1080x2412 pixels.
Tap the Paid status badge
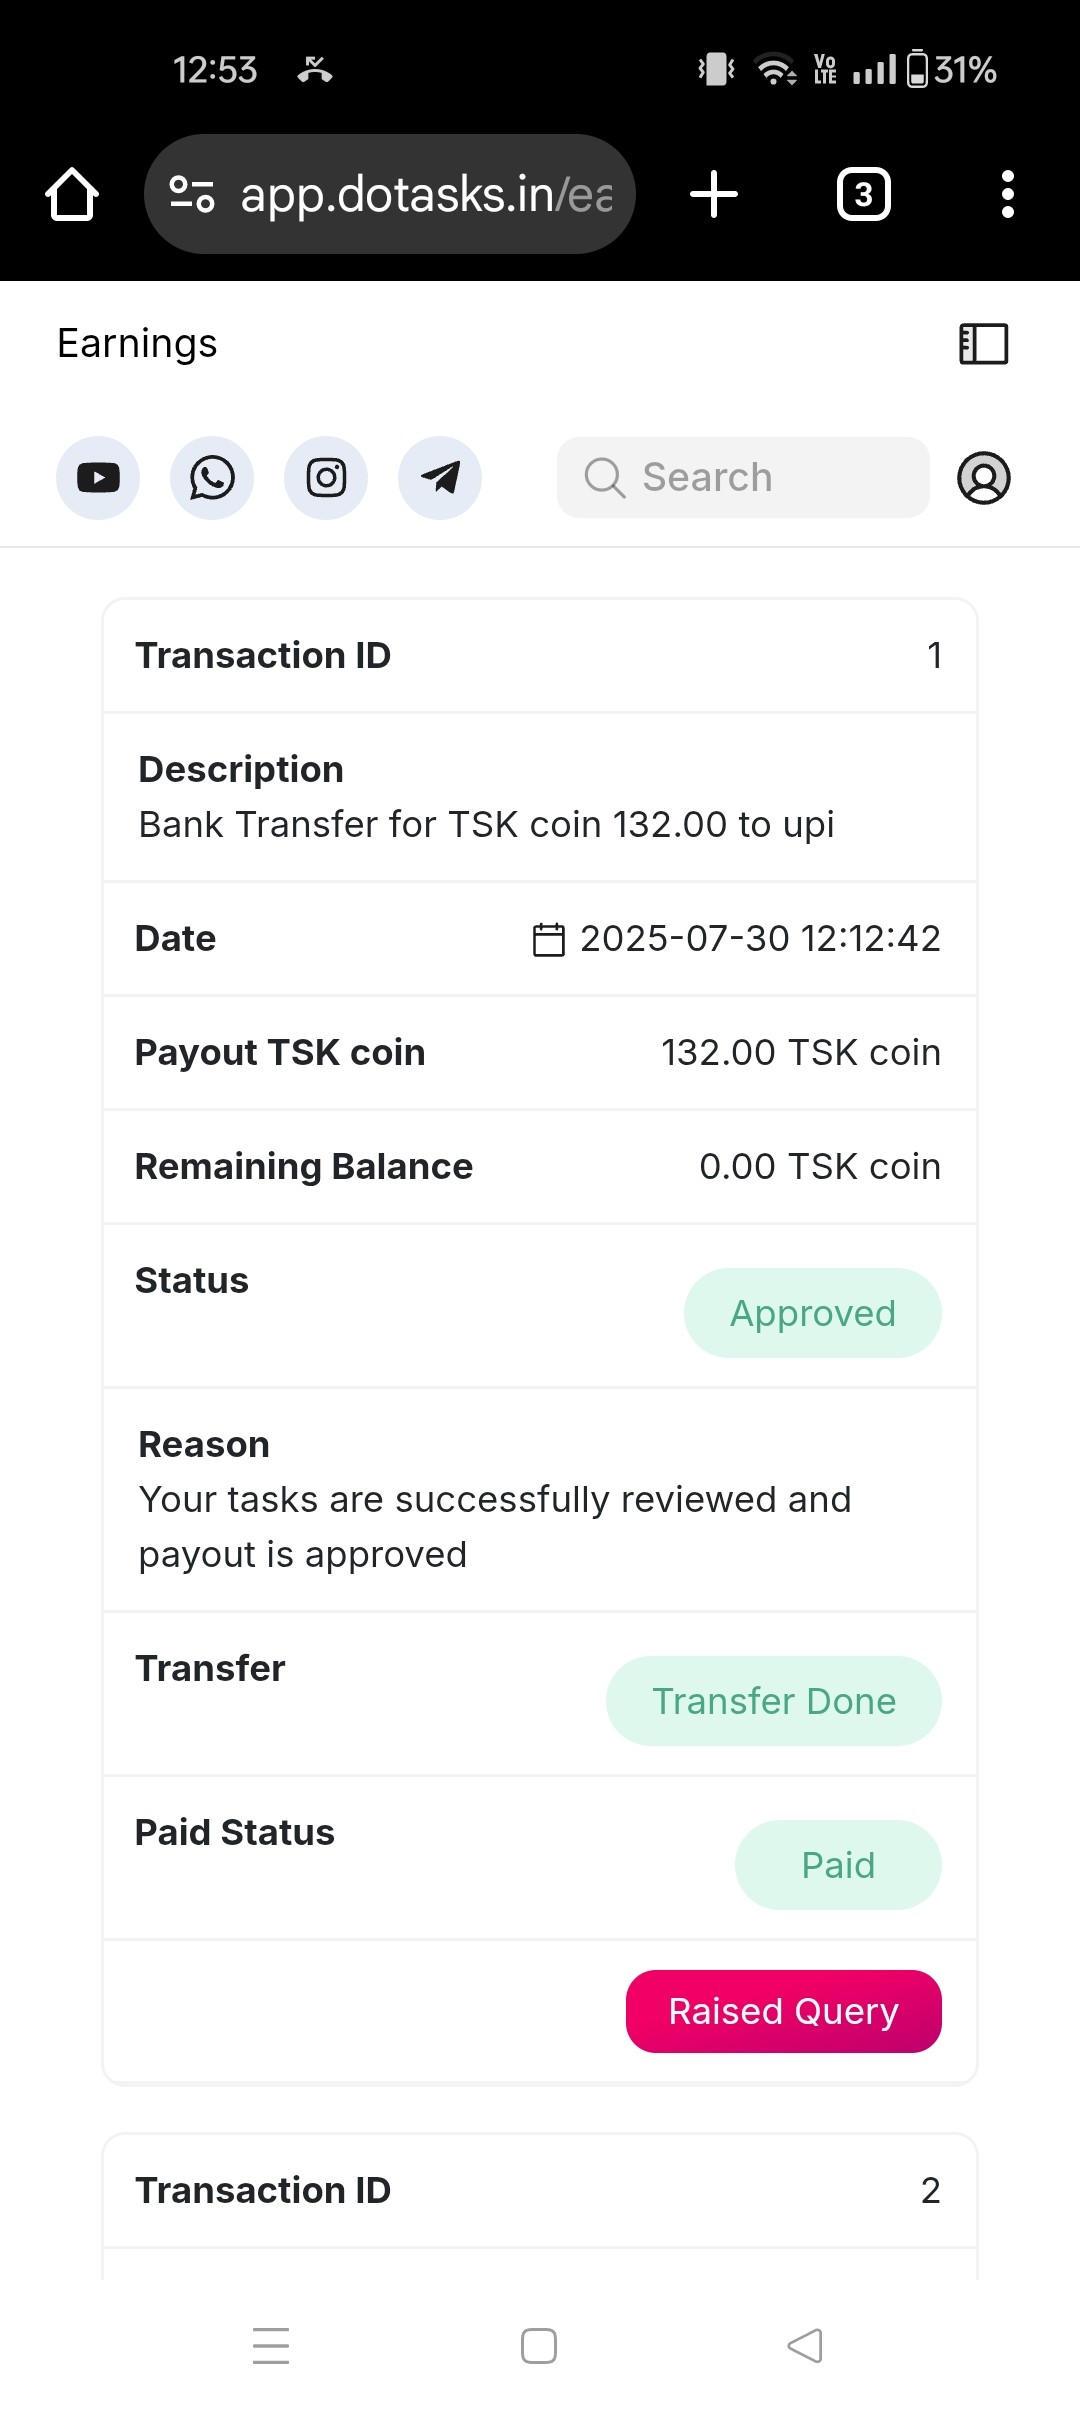click(x=838, y=1865)
